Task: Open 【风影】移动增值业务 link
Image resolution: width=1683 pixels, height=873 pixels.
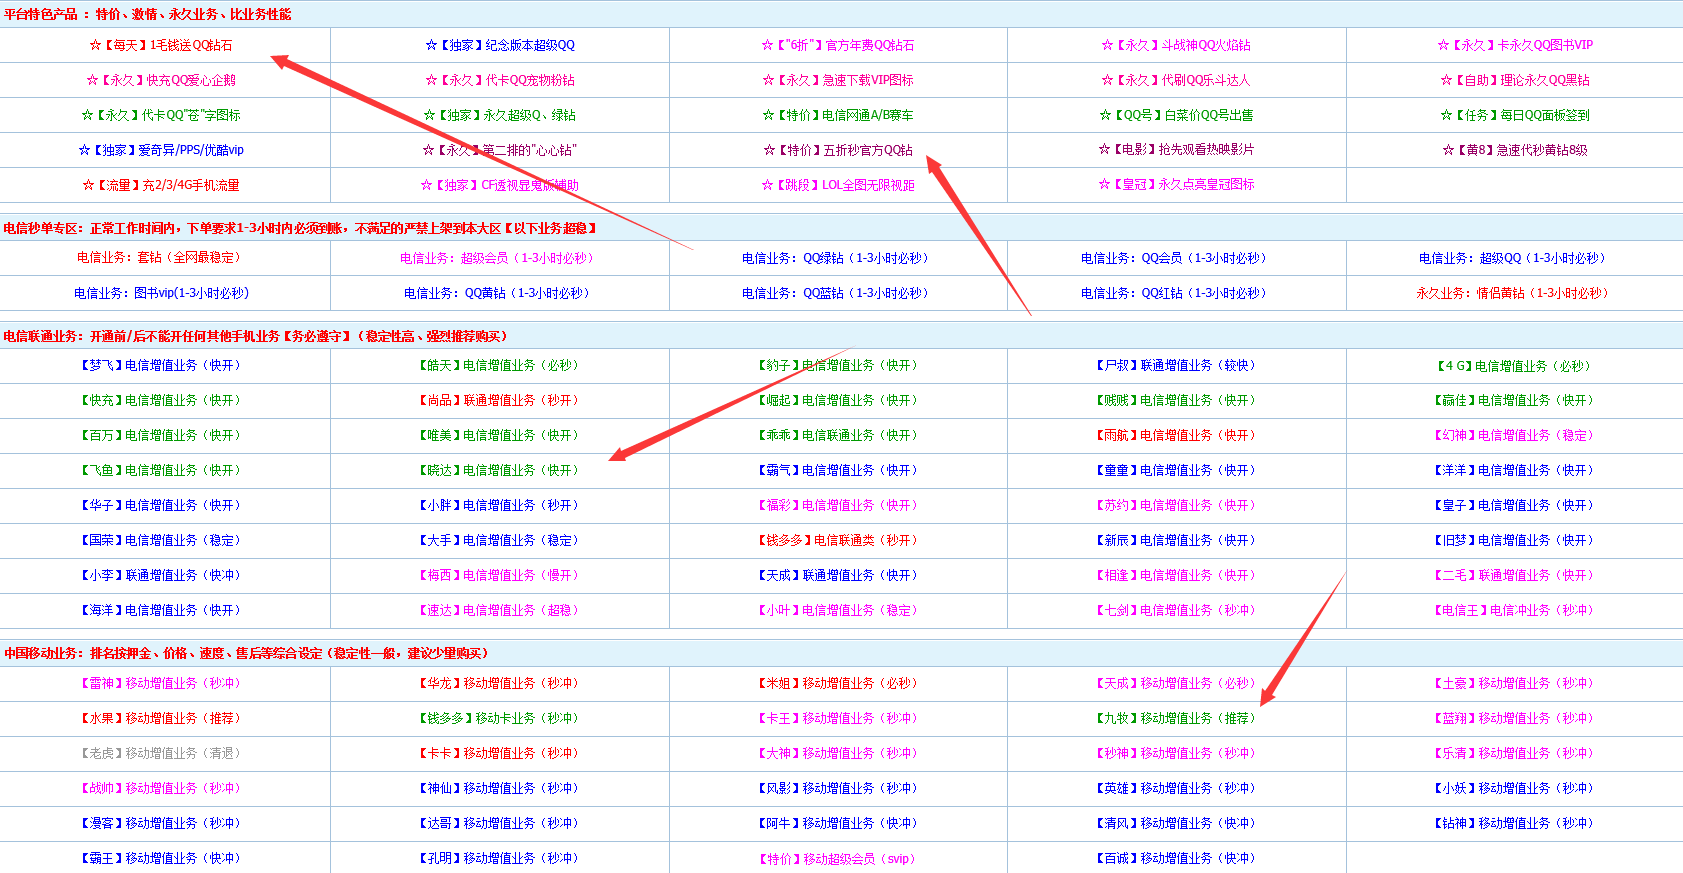Action: (837, 788)
